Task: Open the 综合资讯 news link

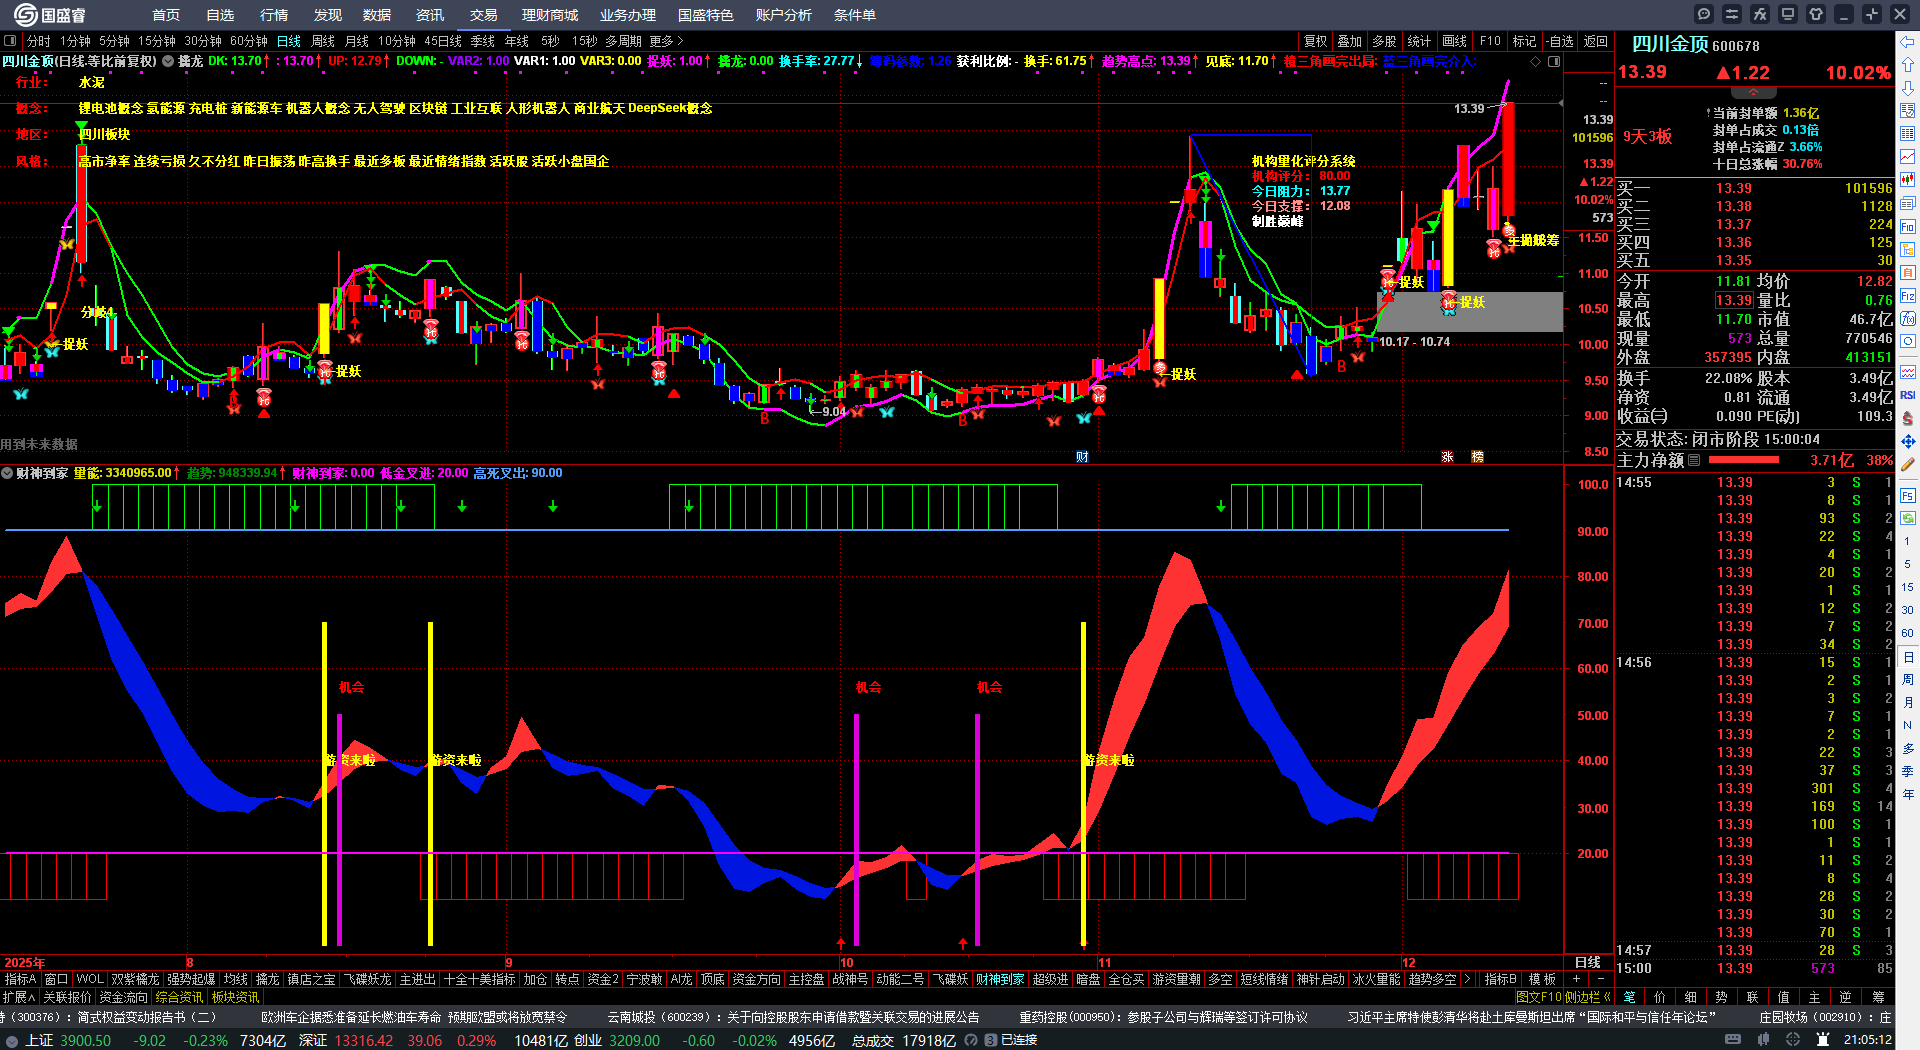Action: point(179,997)
